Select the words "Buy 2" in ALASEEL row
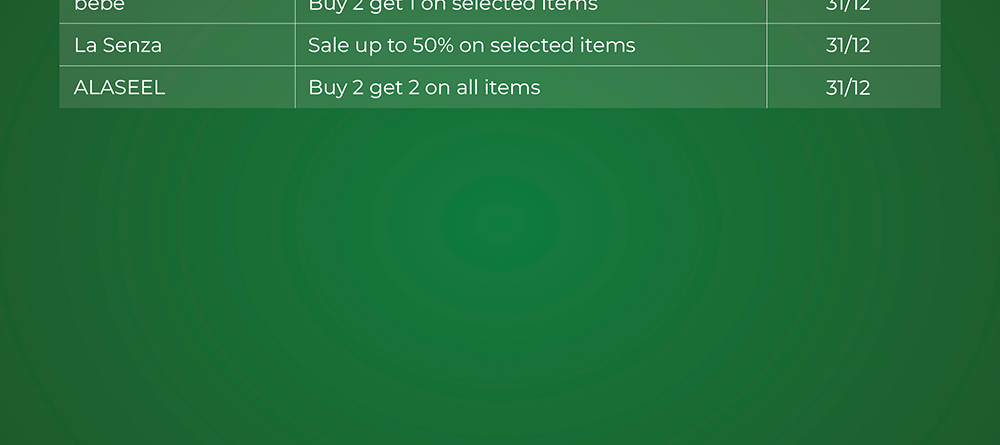The image size is (1000, 445). tap(336, 87)
